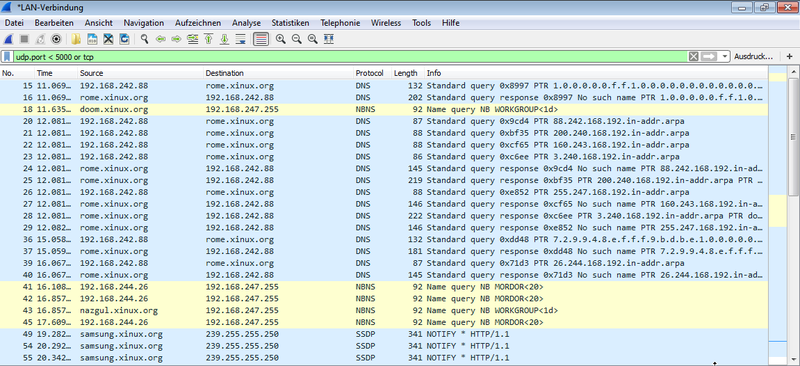Sort by the Protocol column header
The image size is (800, 366).
point(372,74)
